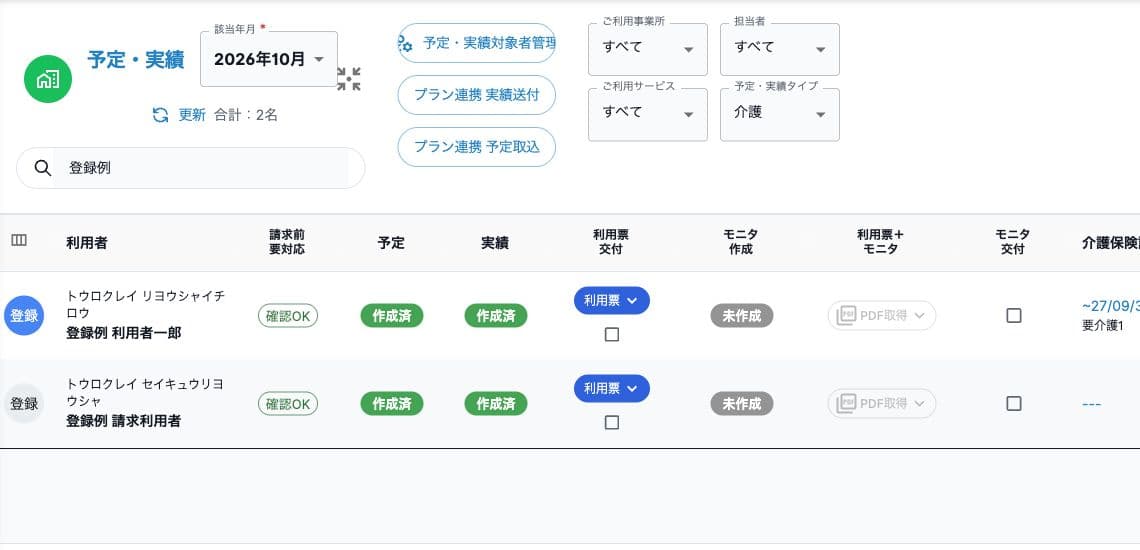Image resolution: width=1140 pixels, height=550 pixels.
Task: Click the 利用票+モニタ column header
Action: pos(880,242)
